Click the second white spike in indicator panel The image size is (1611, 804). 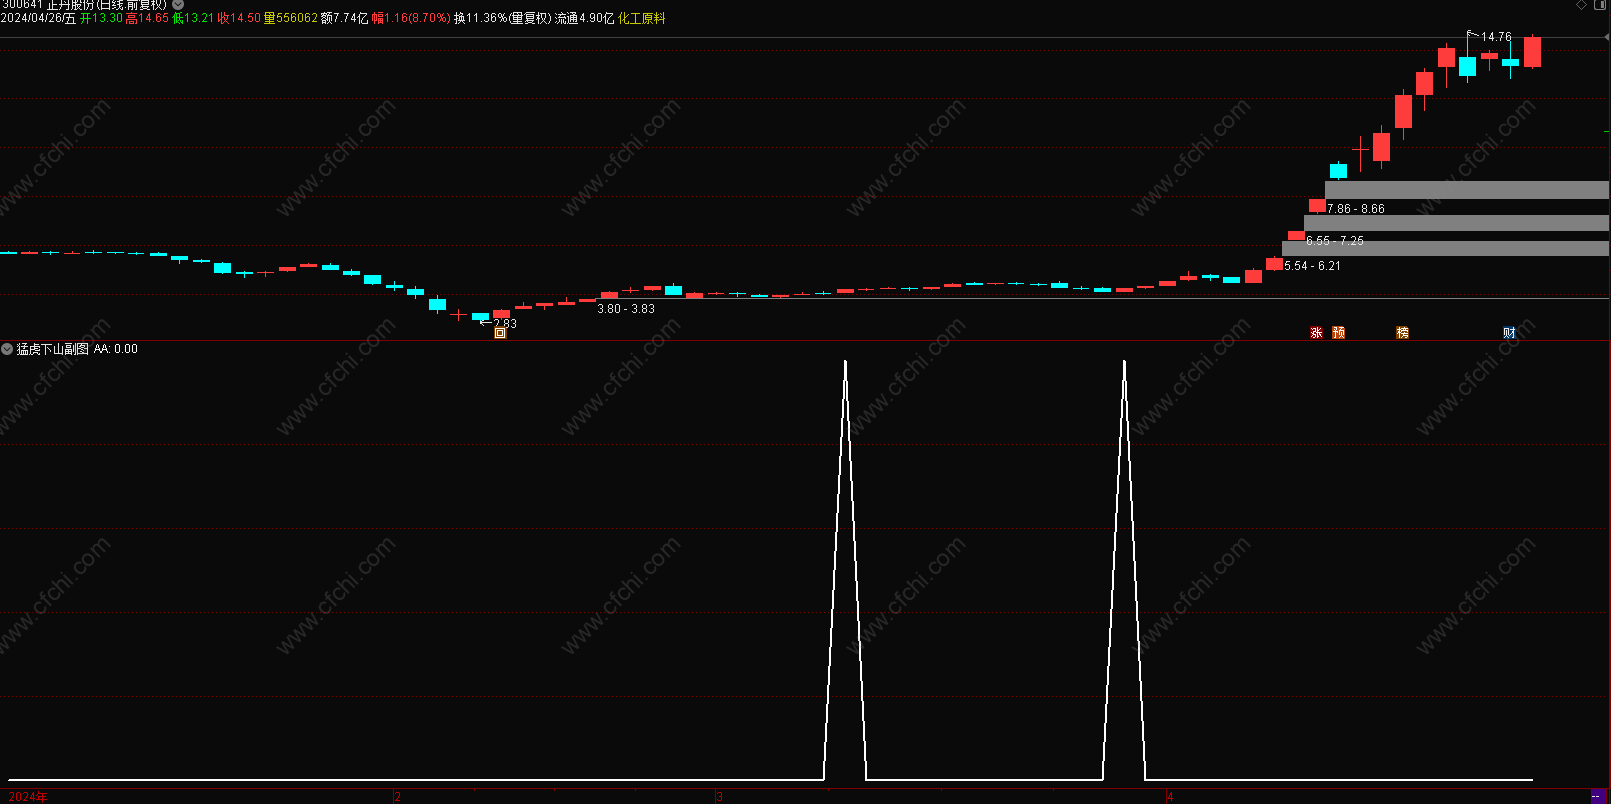click(1124, 570)
